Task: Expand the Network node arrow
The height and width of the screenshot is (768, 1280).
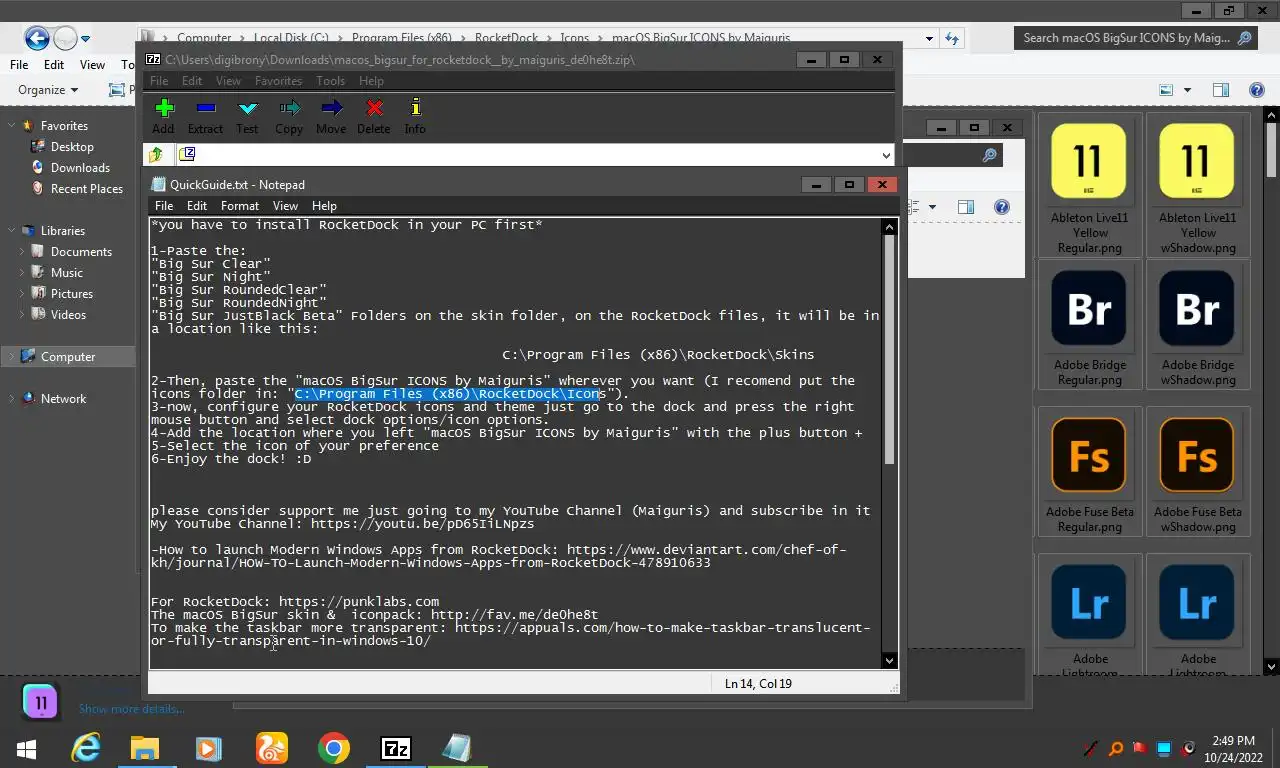Action: 11,398
